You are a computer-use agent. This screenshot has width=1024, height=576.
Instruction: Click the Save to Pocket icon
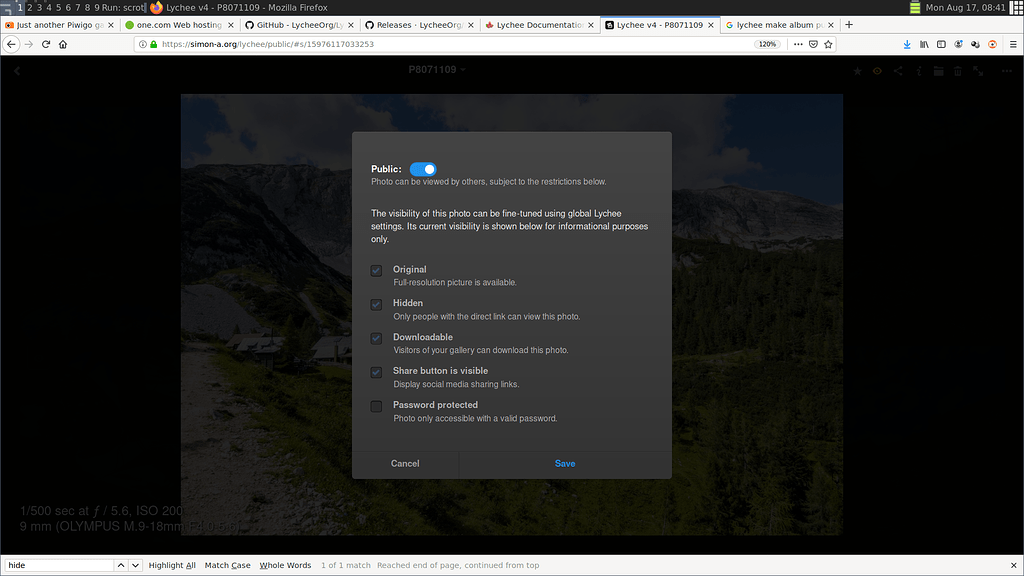[x=813, y=44]
